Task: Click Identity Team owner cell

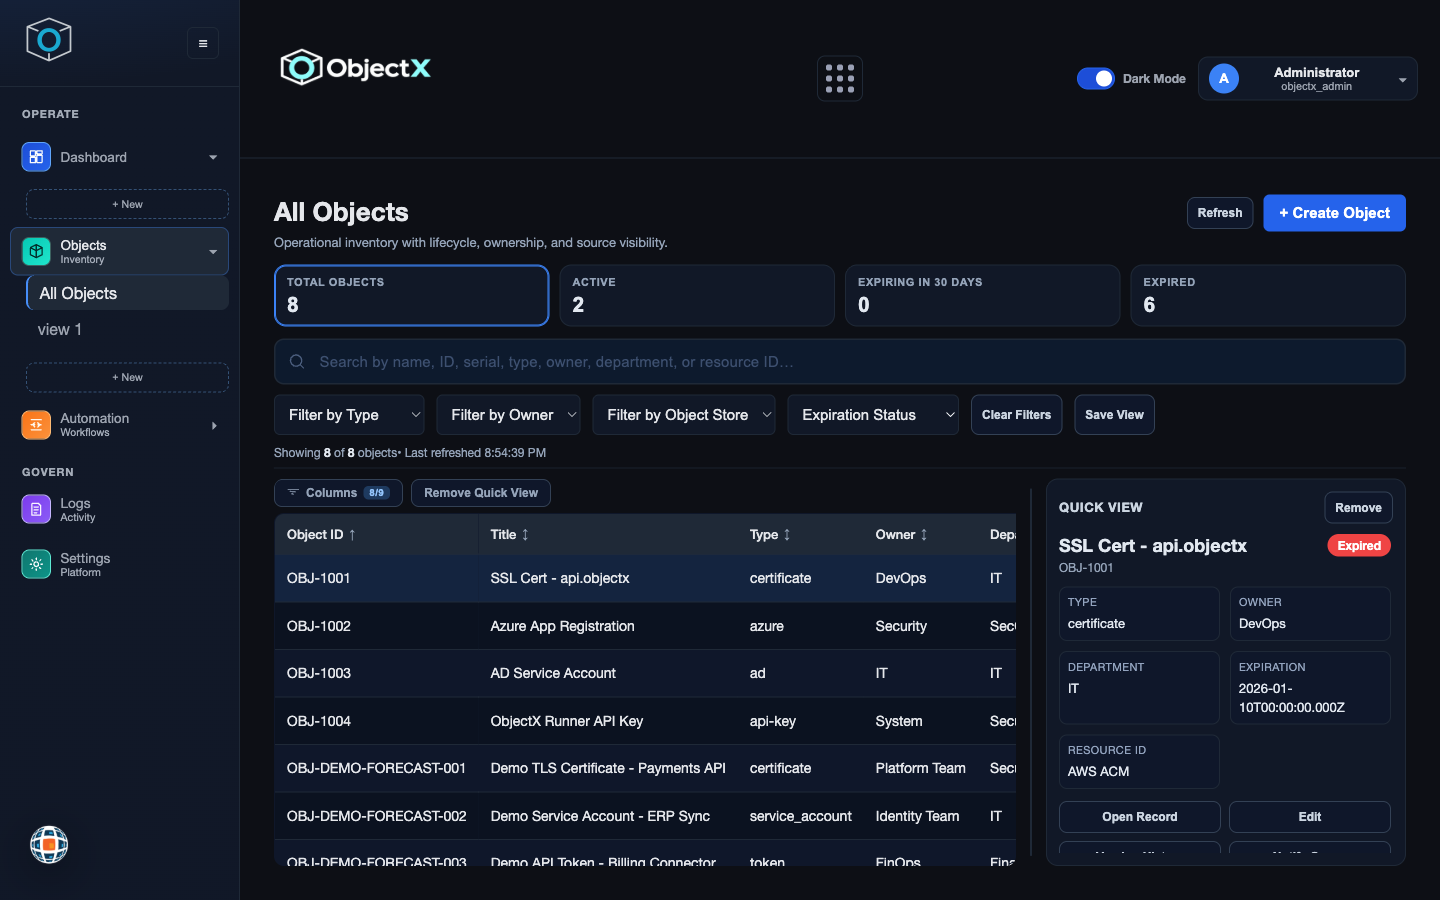Action: click(x=917, y=816)
